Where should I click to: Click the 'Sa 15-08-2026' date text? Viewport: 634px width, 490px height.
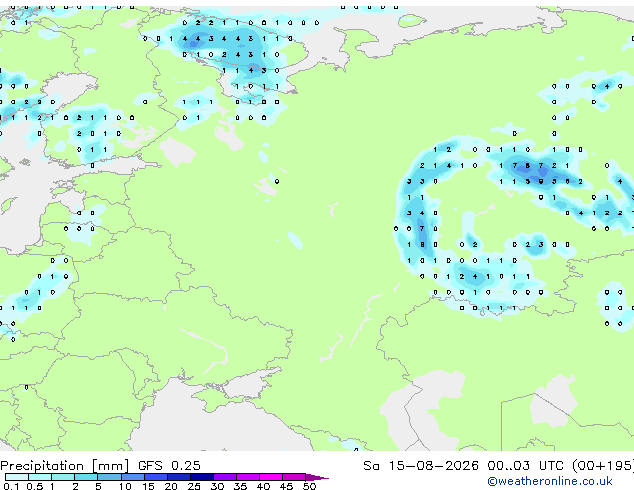pos(421,466)
